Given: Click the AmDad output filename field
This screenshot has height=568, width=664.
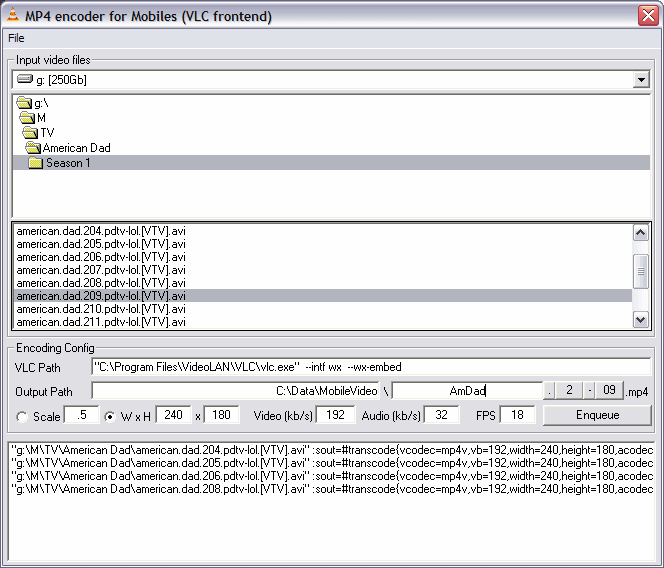Looking at the screenshot, I should tap(467, 391).
